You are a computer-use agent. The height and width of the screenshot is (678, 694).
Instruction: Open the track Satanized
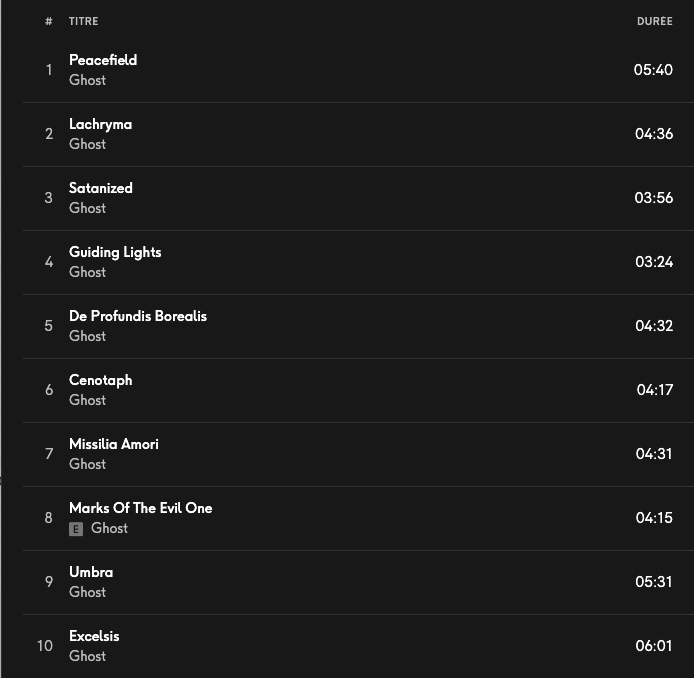(101, 188)
